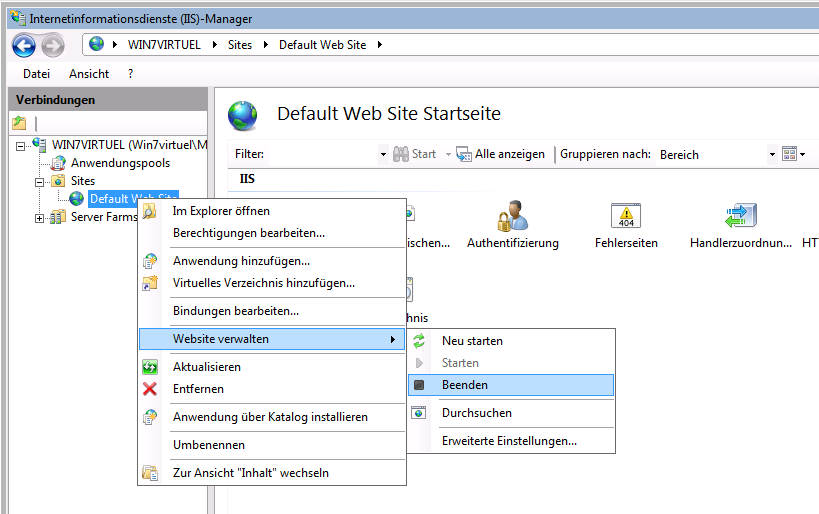Image resolution: width=819 pixels, height=514 pixels.
Task: Collapse the WIN7VIRTUEL server node
Action: (x=20, y=146)
